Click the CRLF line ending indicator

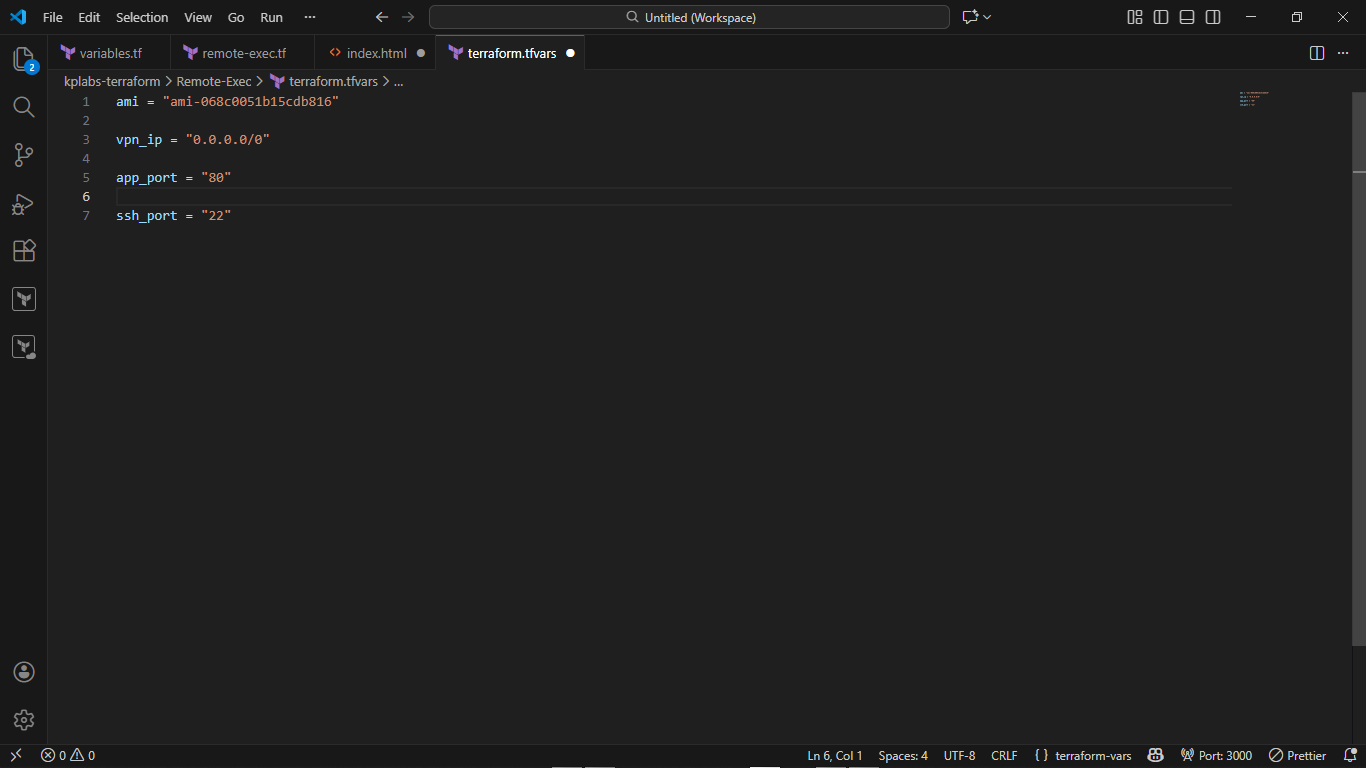point(1004,756)
